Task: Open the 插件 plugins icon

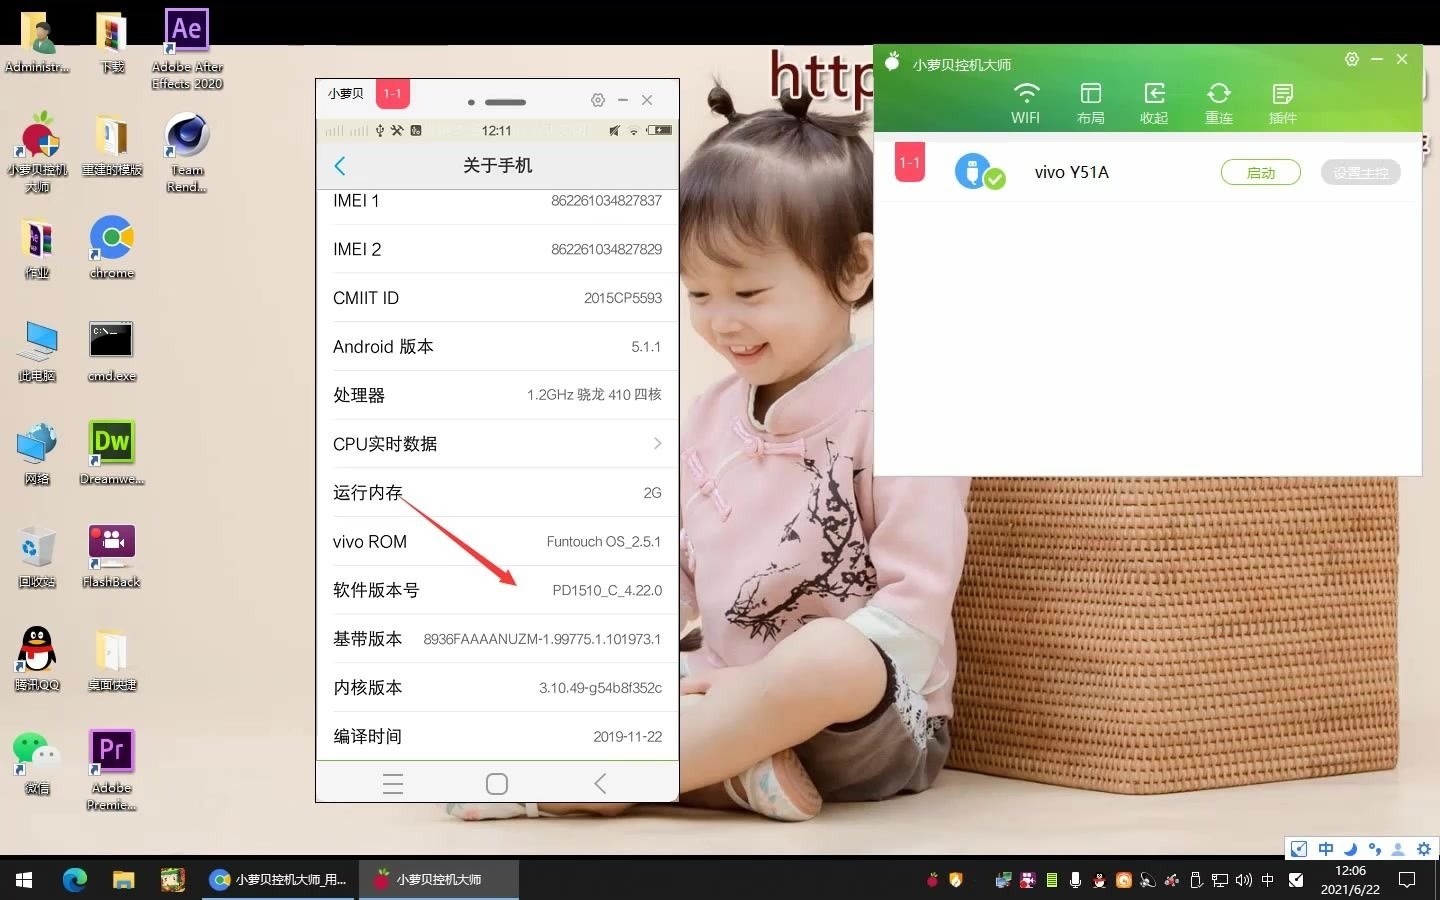Action: [x=1282, y=103]
